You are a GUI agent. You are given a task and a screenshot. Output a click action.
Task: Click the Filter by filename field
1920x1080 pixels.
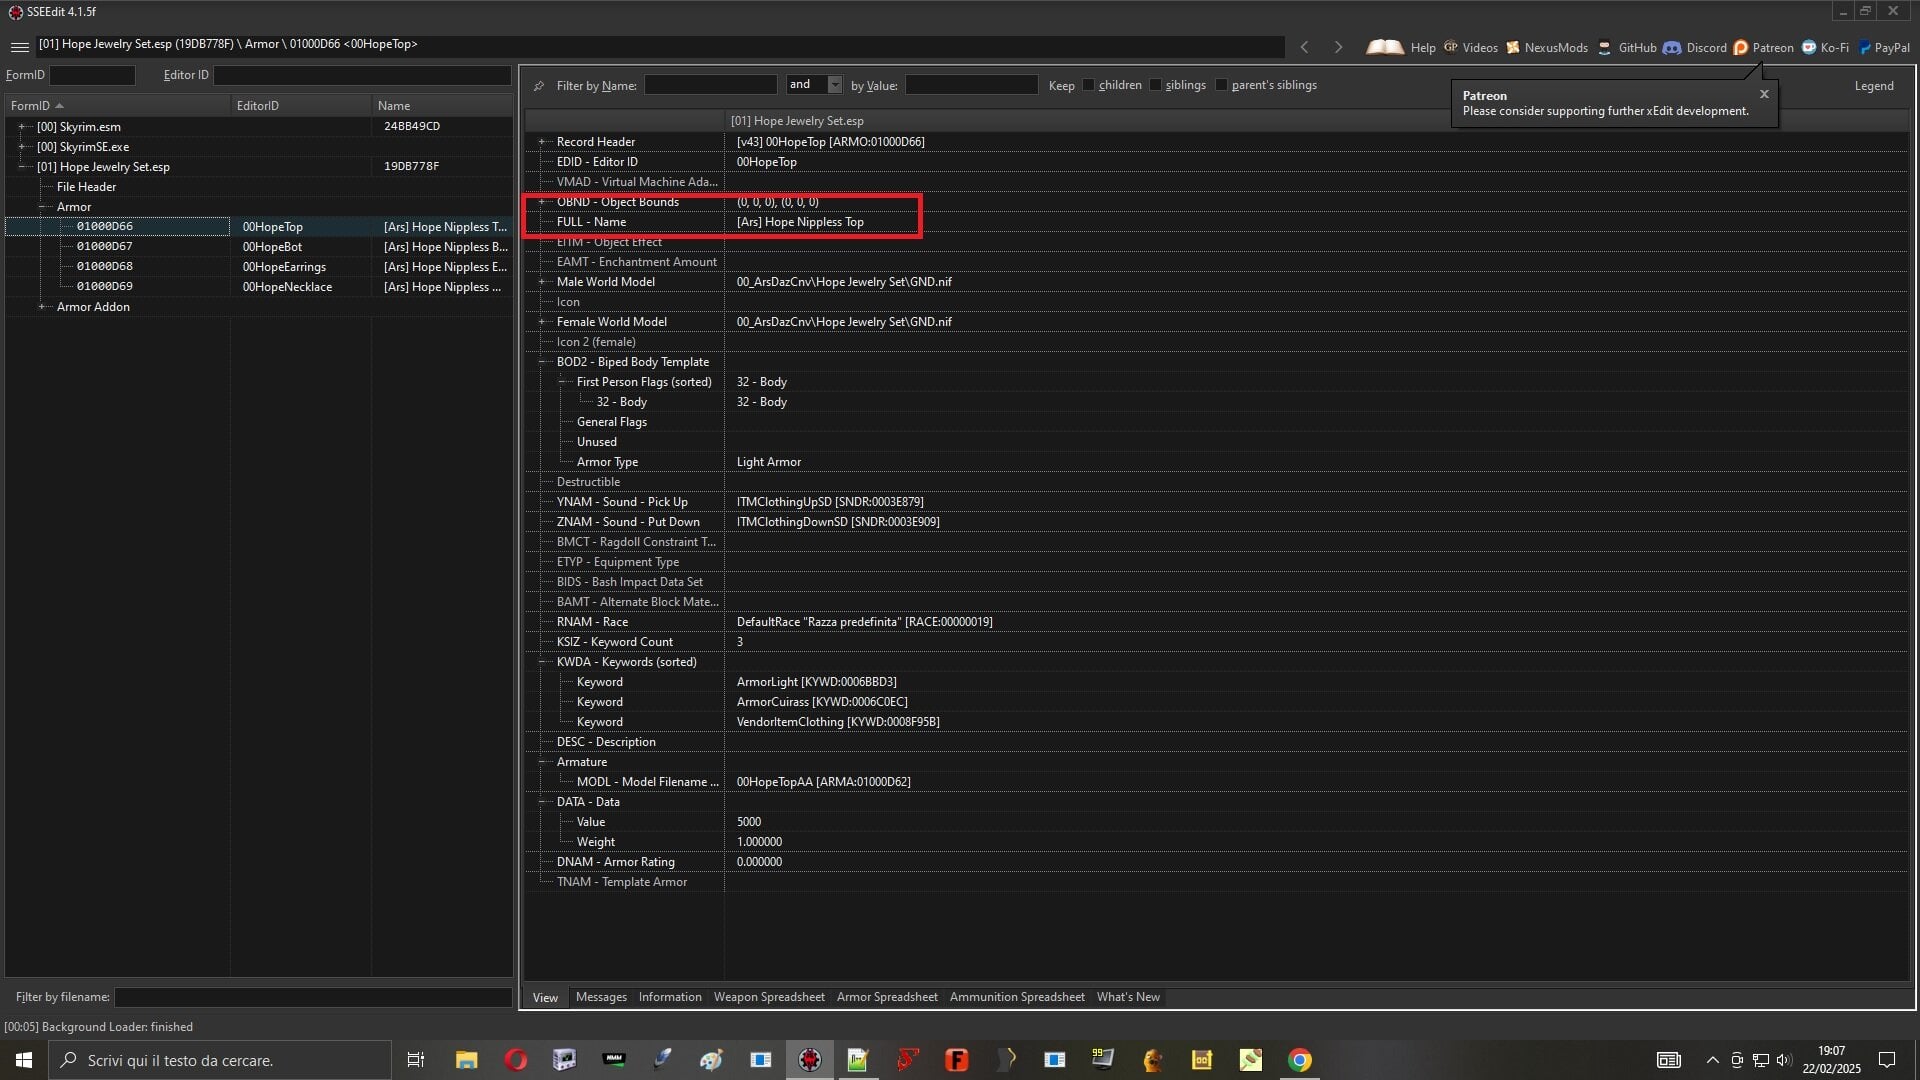click(313, 997)
